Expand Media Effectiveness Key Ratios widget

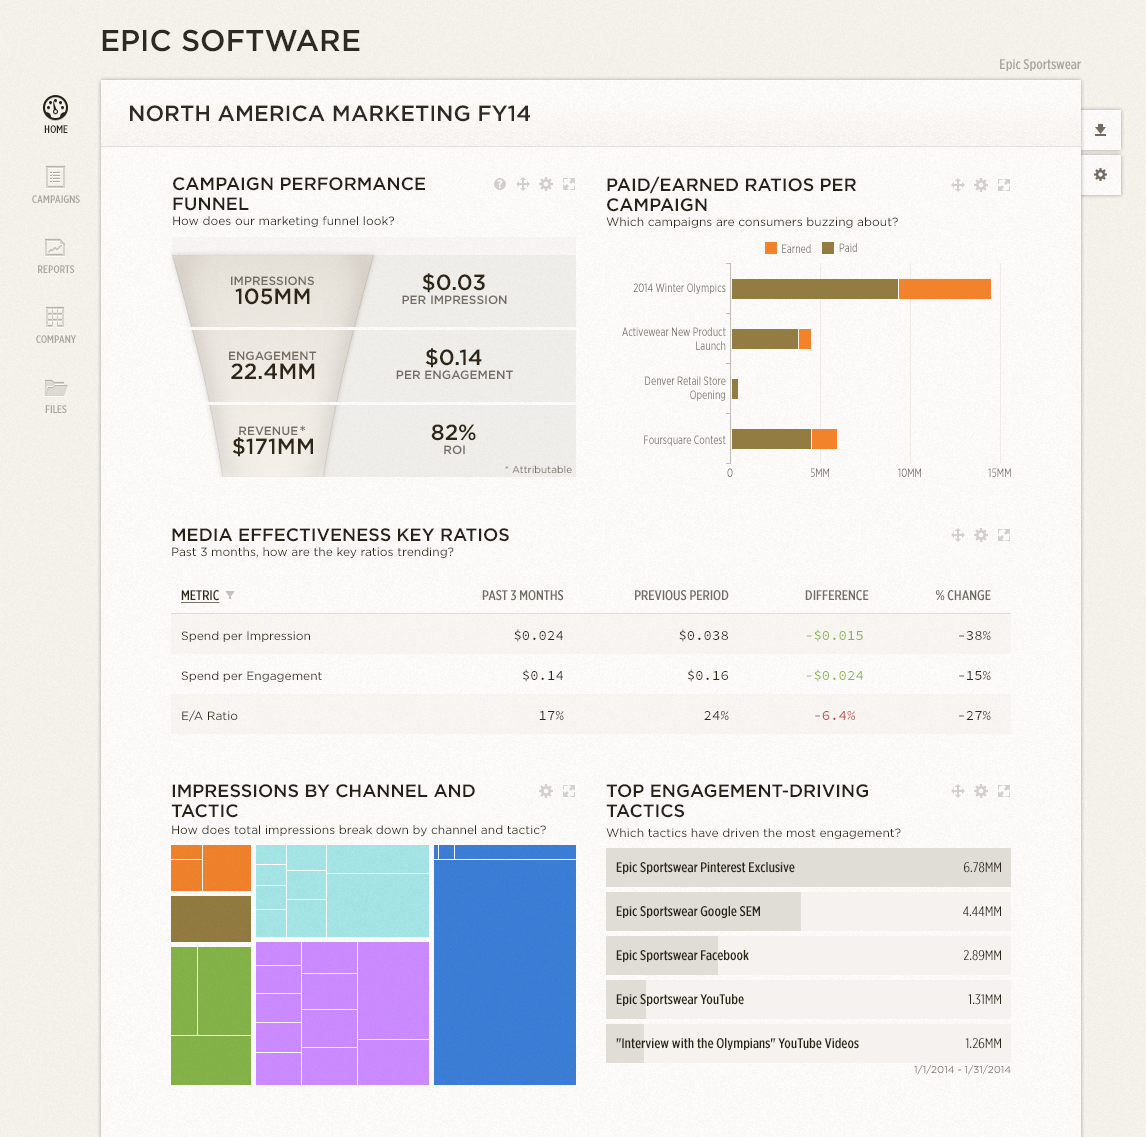pyautogui.click(x=1004, y=535)
